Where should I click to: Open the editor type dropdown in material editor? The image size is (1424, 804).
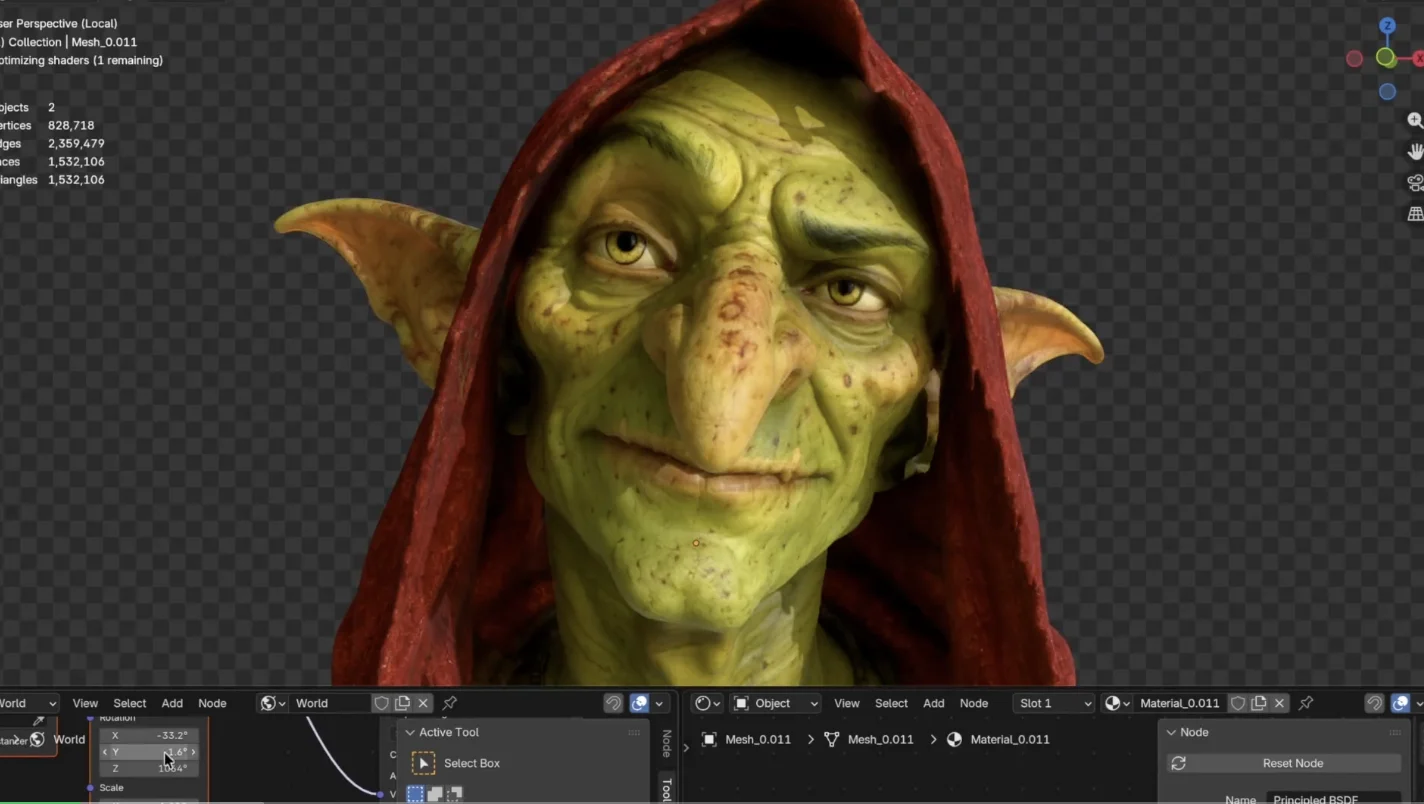[708, 703]
